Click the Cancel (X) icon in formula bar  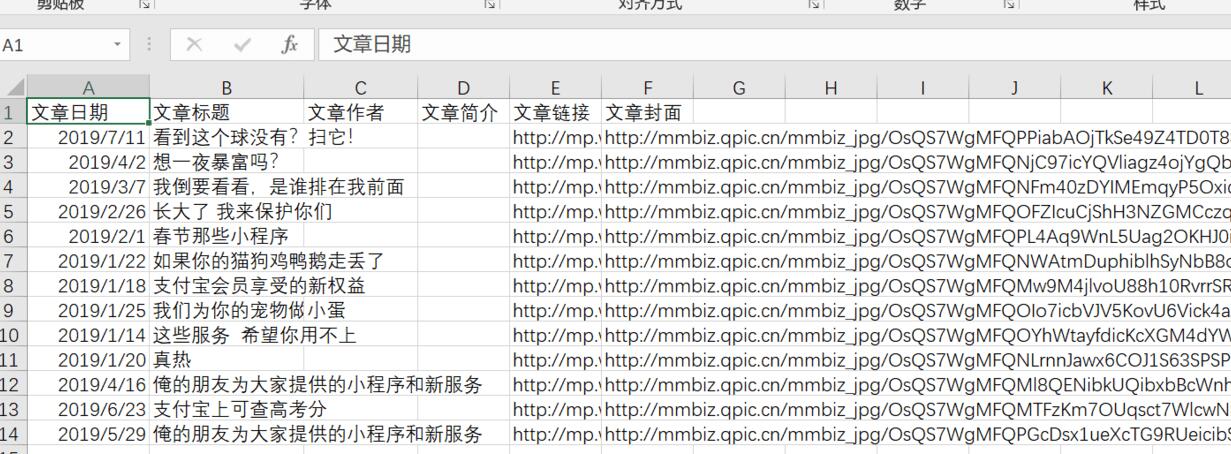195,45
